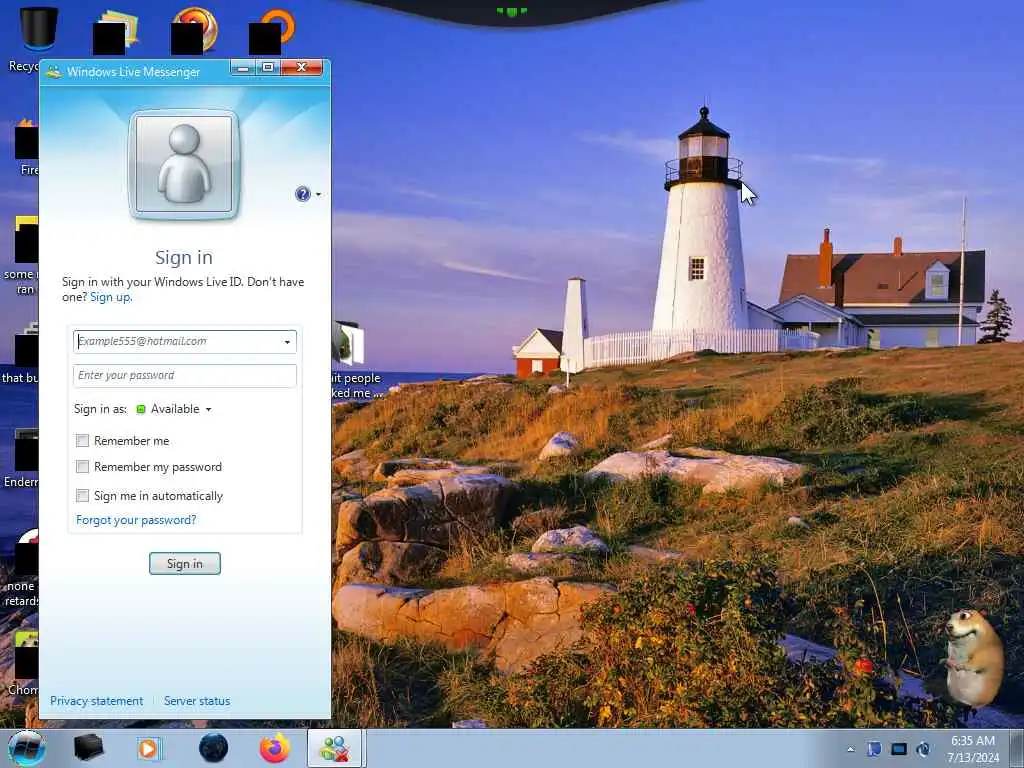Screen dimensions: 1024x768
Task: Click the Messenger title bar buddy icon
Action: point(54,72)
